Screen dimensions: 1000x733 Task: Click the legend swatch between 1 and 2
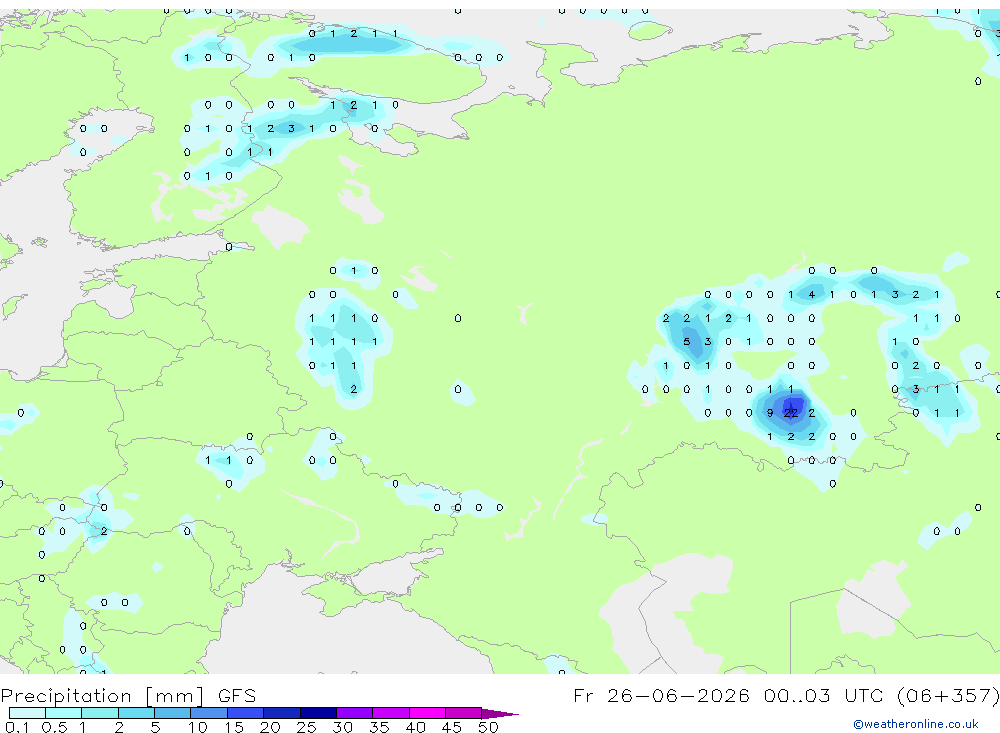point(100,713)
